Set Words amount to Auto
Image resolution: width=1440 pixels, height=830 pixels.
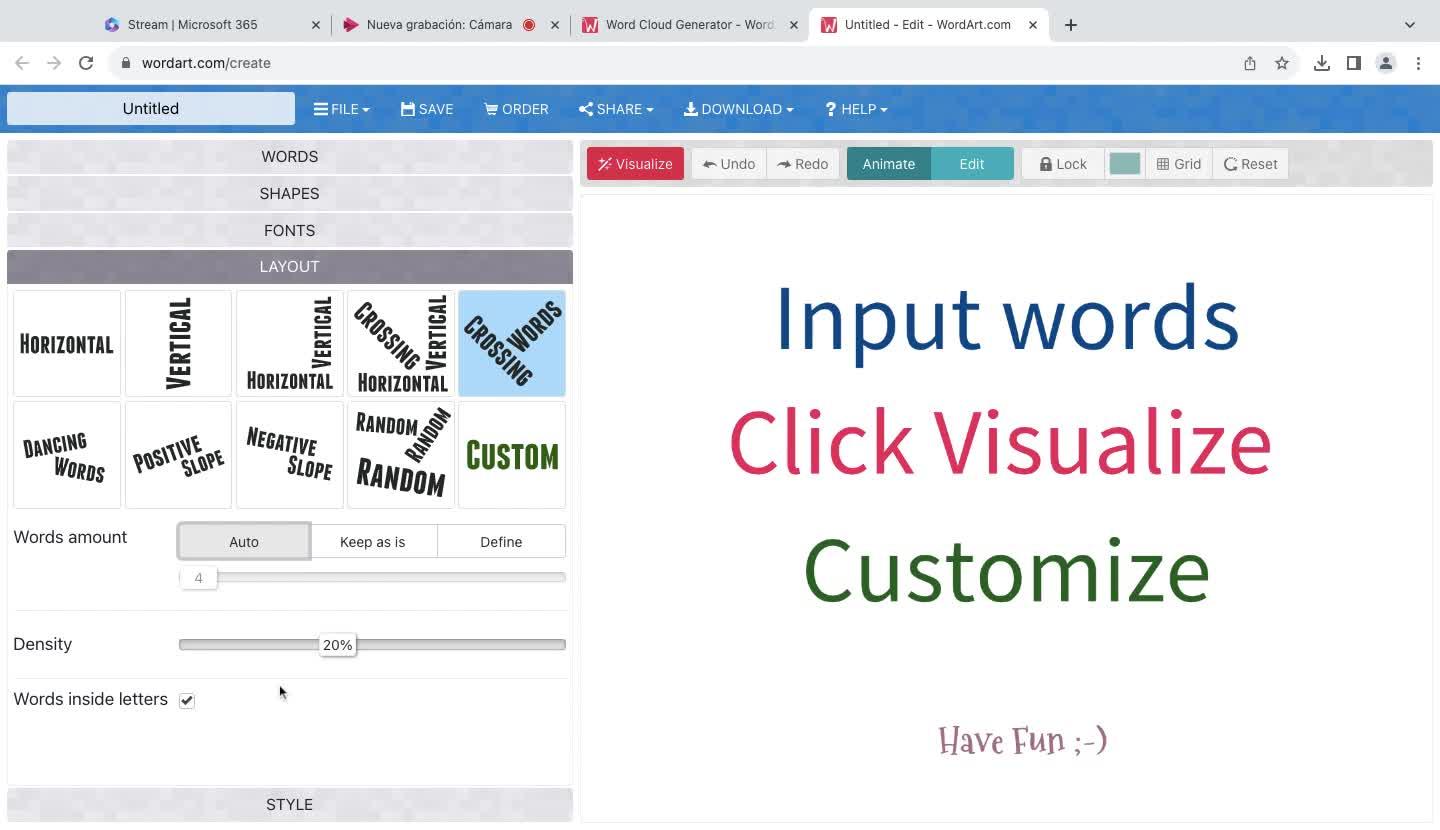(244, 542)
